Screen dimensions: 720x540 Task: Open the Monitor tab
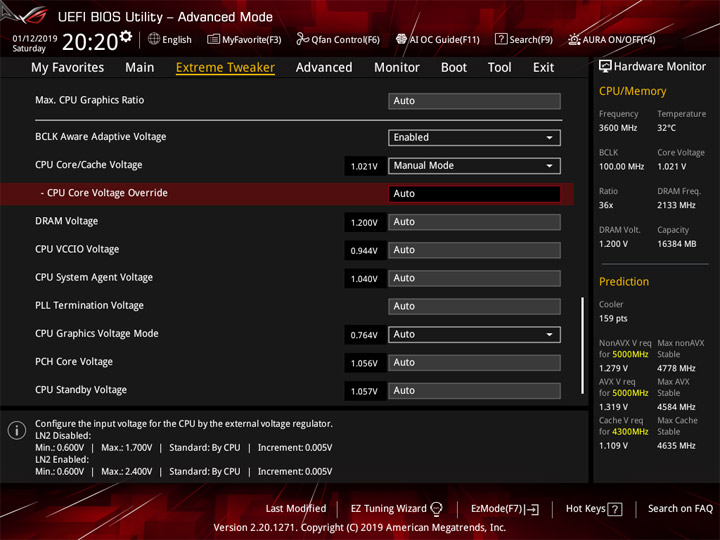coord(397,68)
